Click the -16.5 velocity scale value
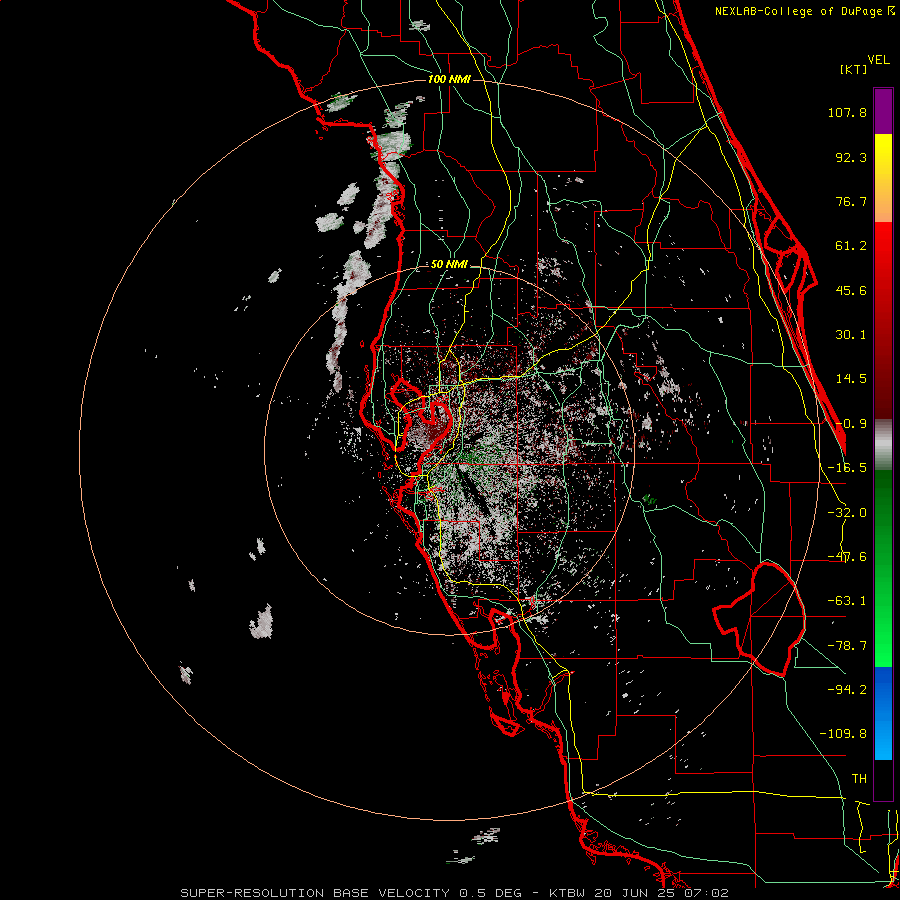Viewport: 900px width, 900px height. coord(847,468)
